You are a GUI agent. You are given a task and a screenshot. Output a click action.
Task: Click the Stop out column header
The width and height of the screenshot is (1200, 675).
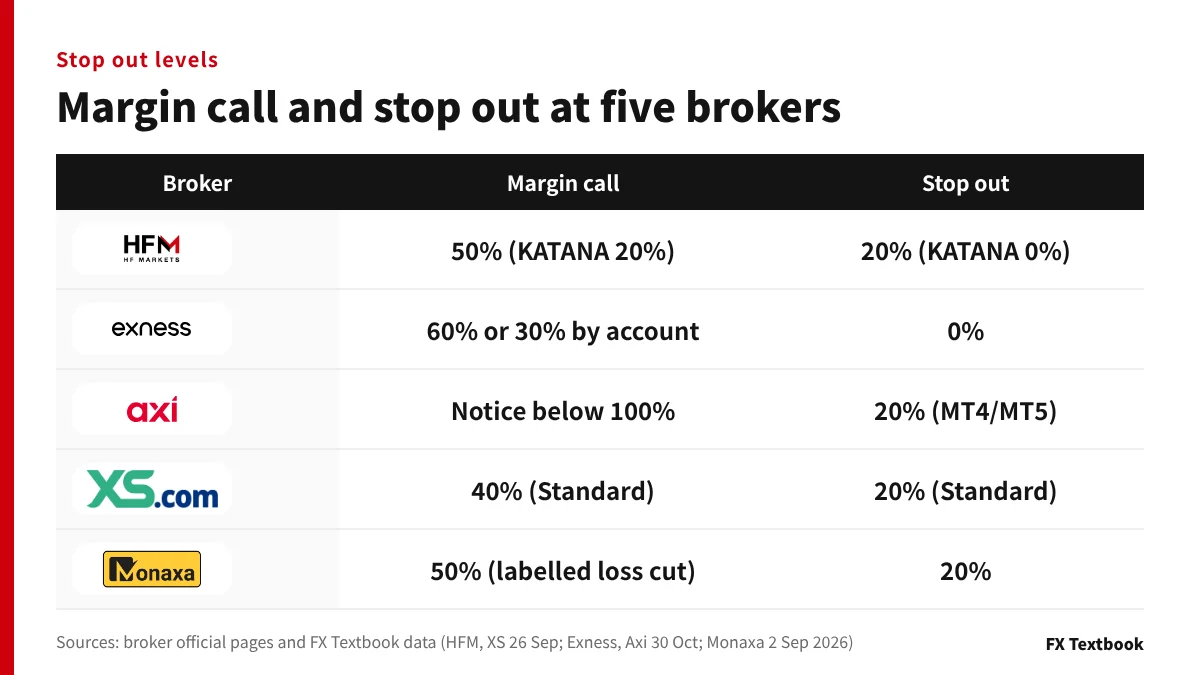pos(965,183)
